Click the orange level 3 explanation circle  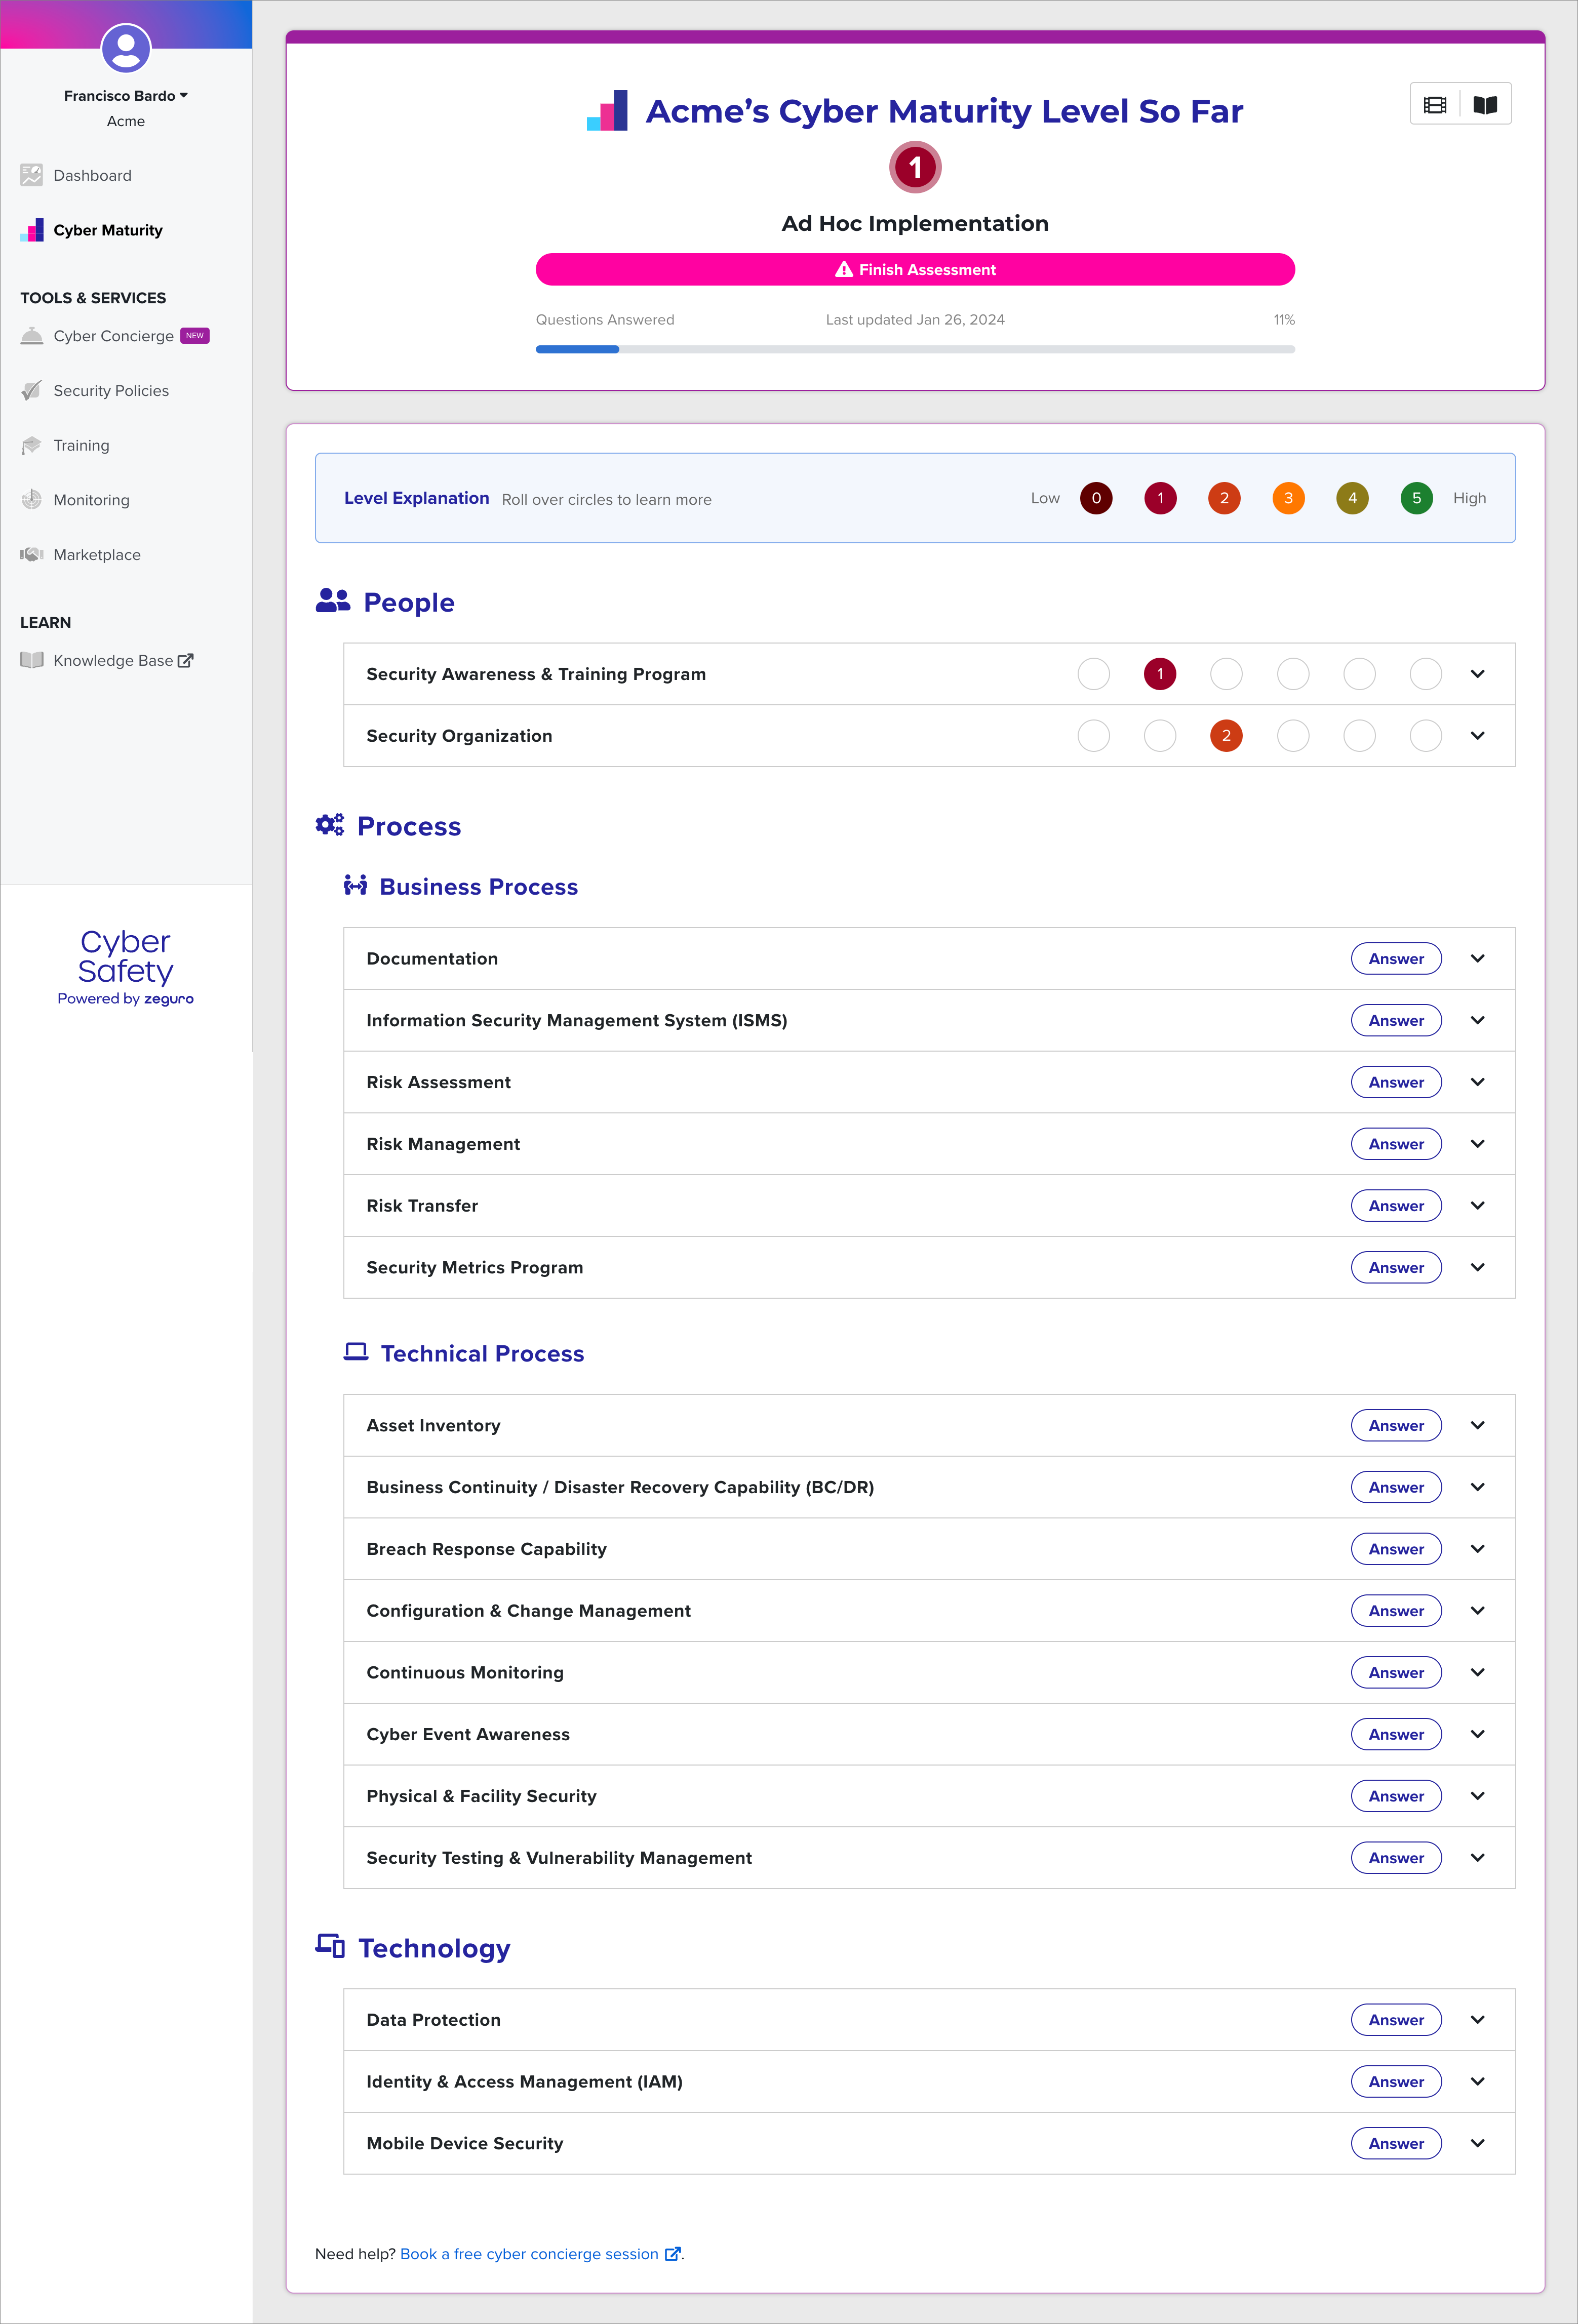pos(1288,498)
